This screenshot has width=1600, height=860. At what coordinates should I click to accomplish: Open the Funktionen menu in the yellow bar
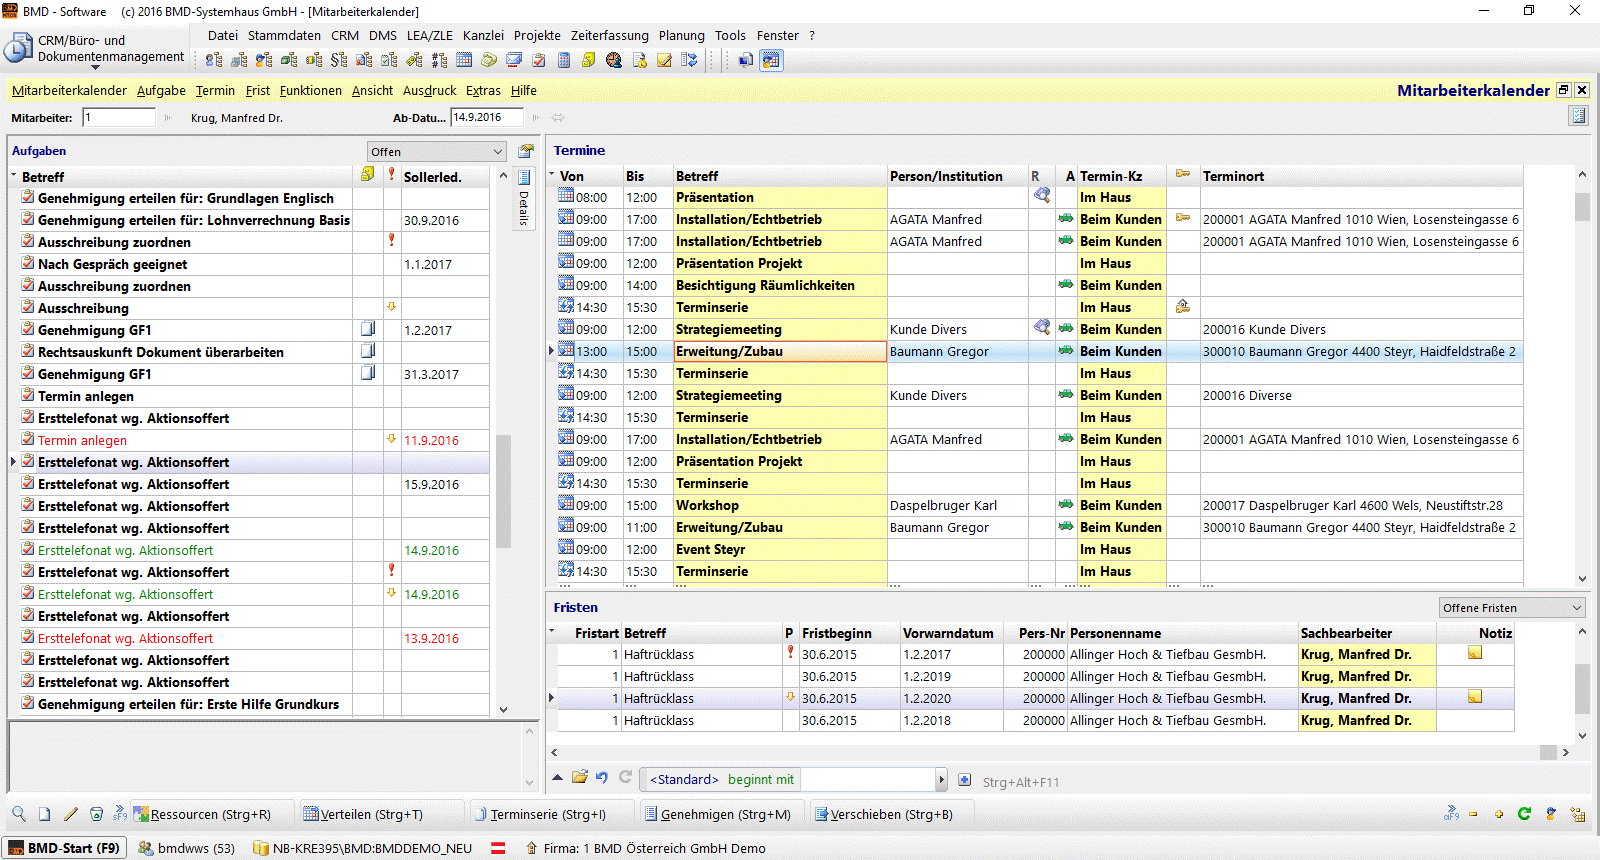(310, 90)
